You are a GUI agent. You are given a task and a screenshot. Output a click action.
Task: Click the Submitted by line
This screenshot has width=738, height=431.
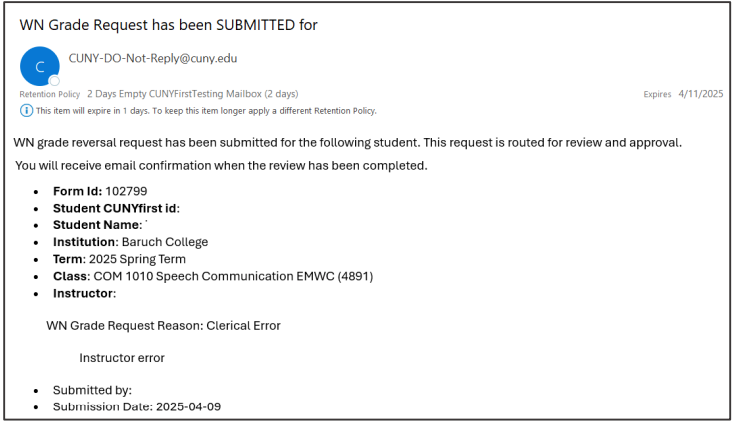coord(92,390)
